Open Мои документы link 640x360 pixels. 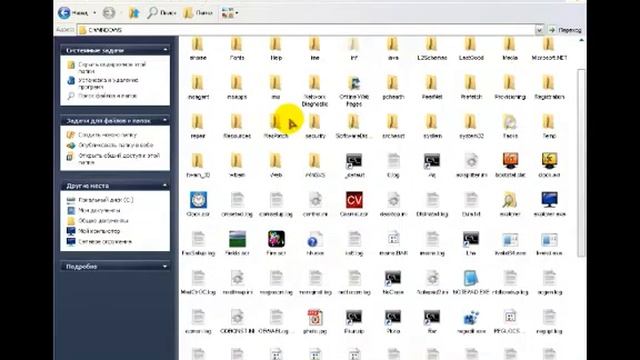99,211
